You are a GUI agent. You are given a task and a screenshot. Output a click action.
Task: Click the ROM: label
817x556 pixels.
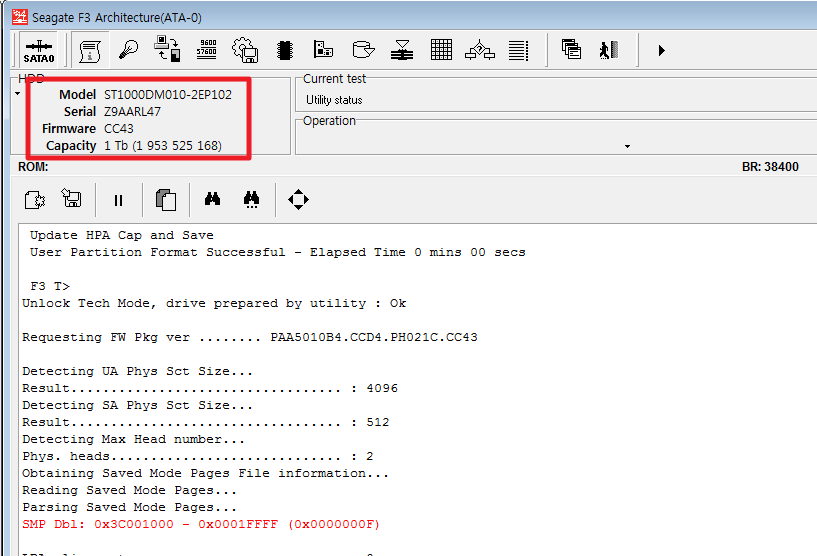pyautogui.click(x=33, y=167)
